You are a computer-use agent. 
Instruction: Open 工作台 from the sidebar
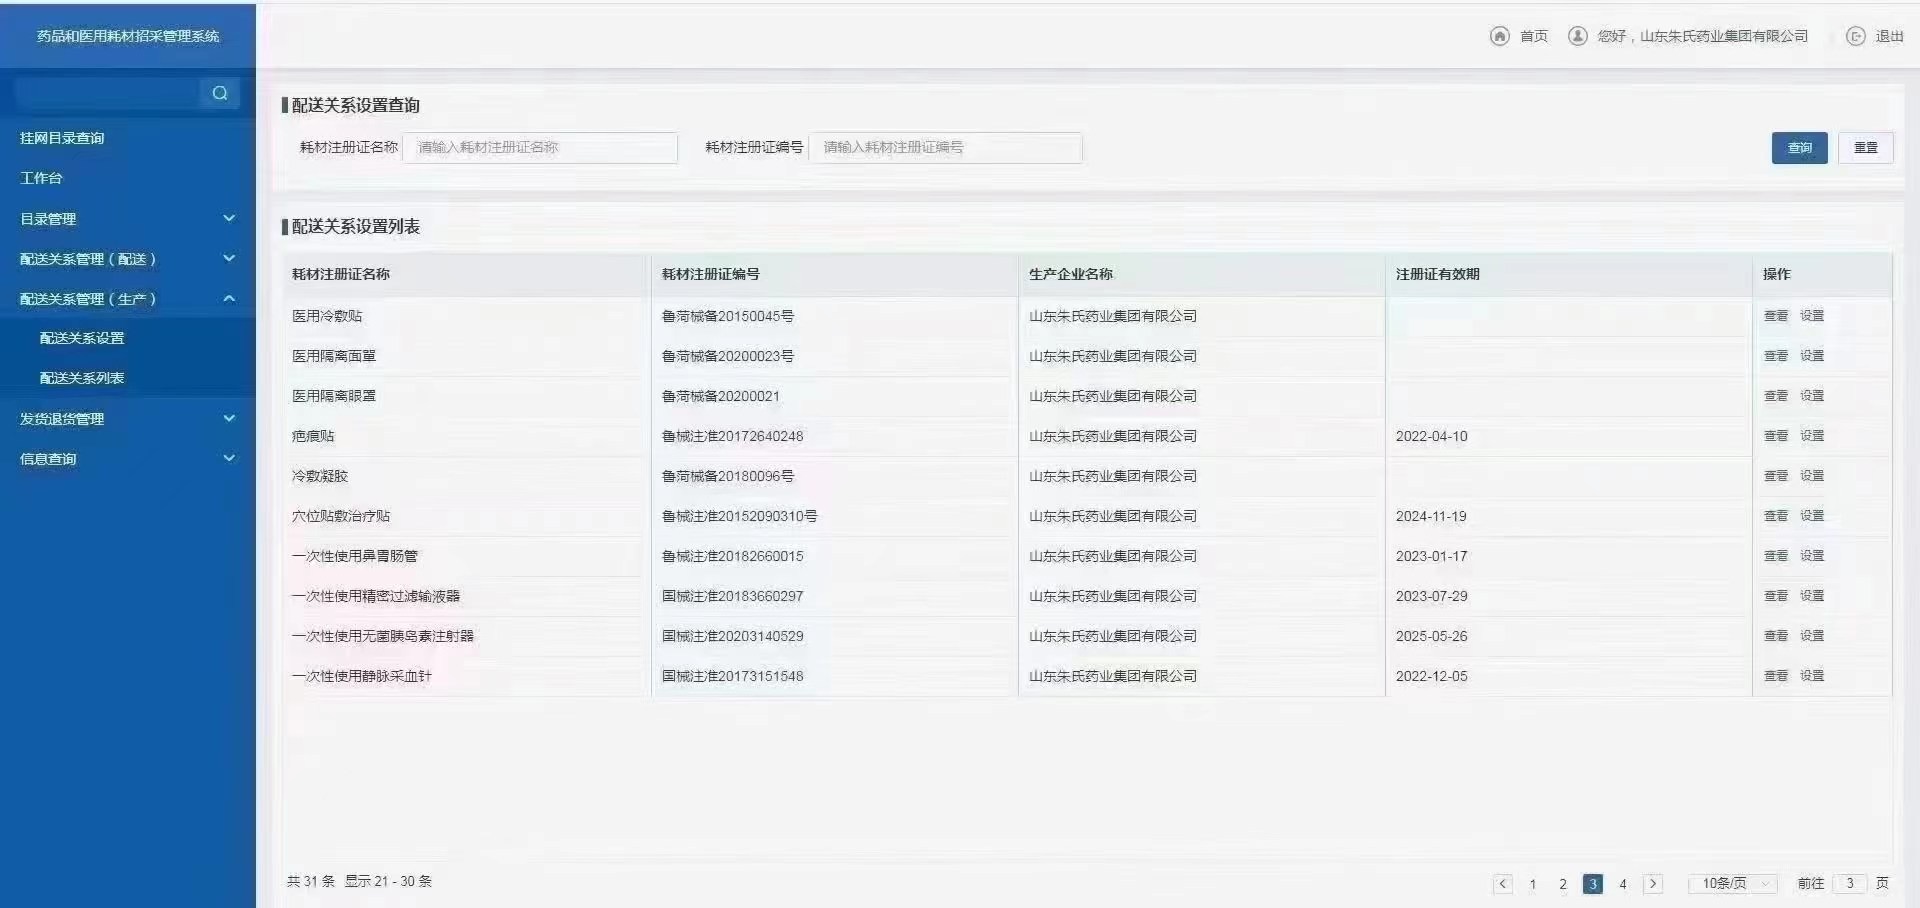click(41, 178)
